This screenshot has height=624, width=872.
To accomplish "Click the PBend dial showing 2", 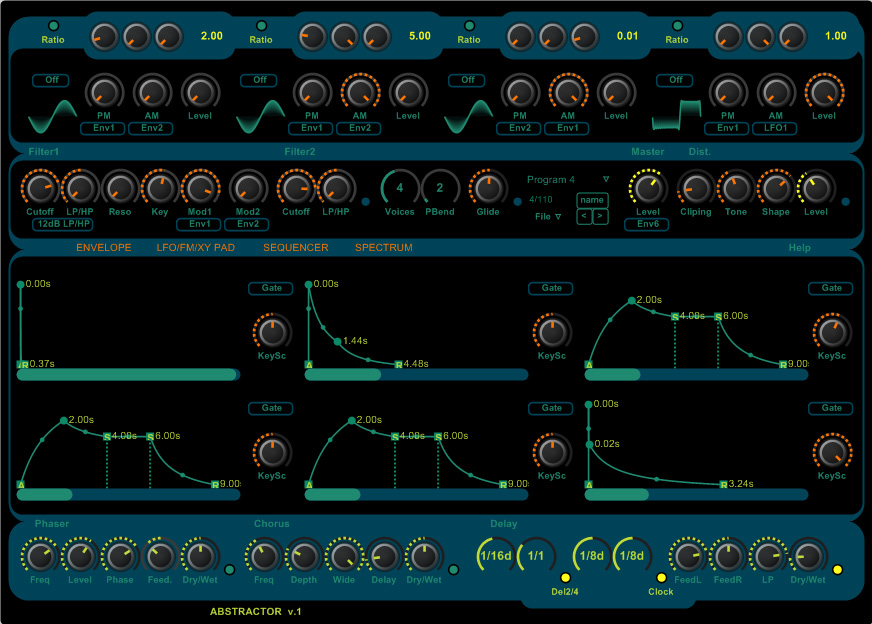I will [440, 188].
